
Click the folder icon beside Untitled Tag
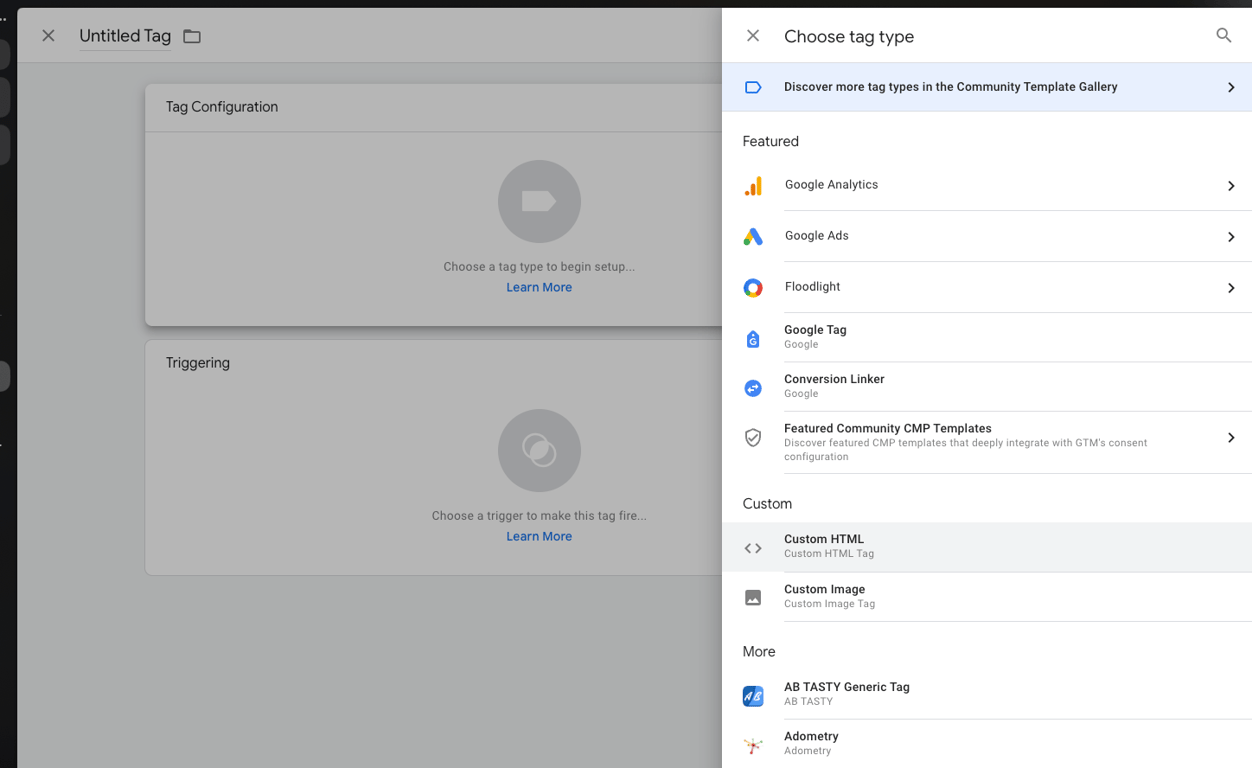pyautogui.click(x=192, y=37)
